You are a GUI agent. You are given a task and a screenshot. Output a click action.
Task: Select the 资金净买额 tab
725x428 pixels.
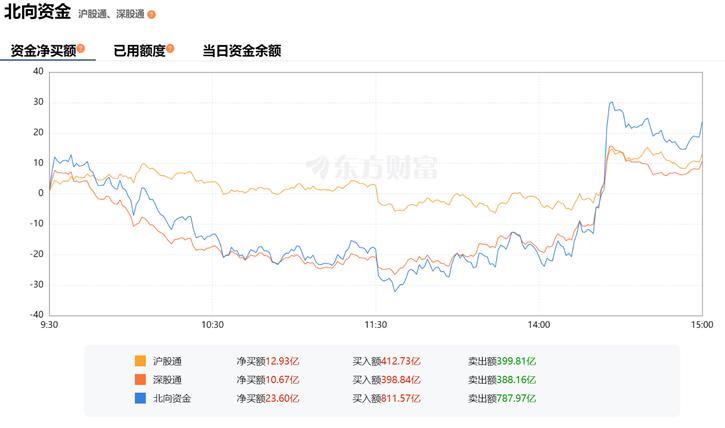pyautogui.click(x=43, y=50)
